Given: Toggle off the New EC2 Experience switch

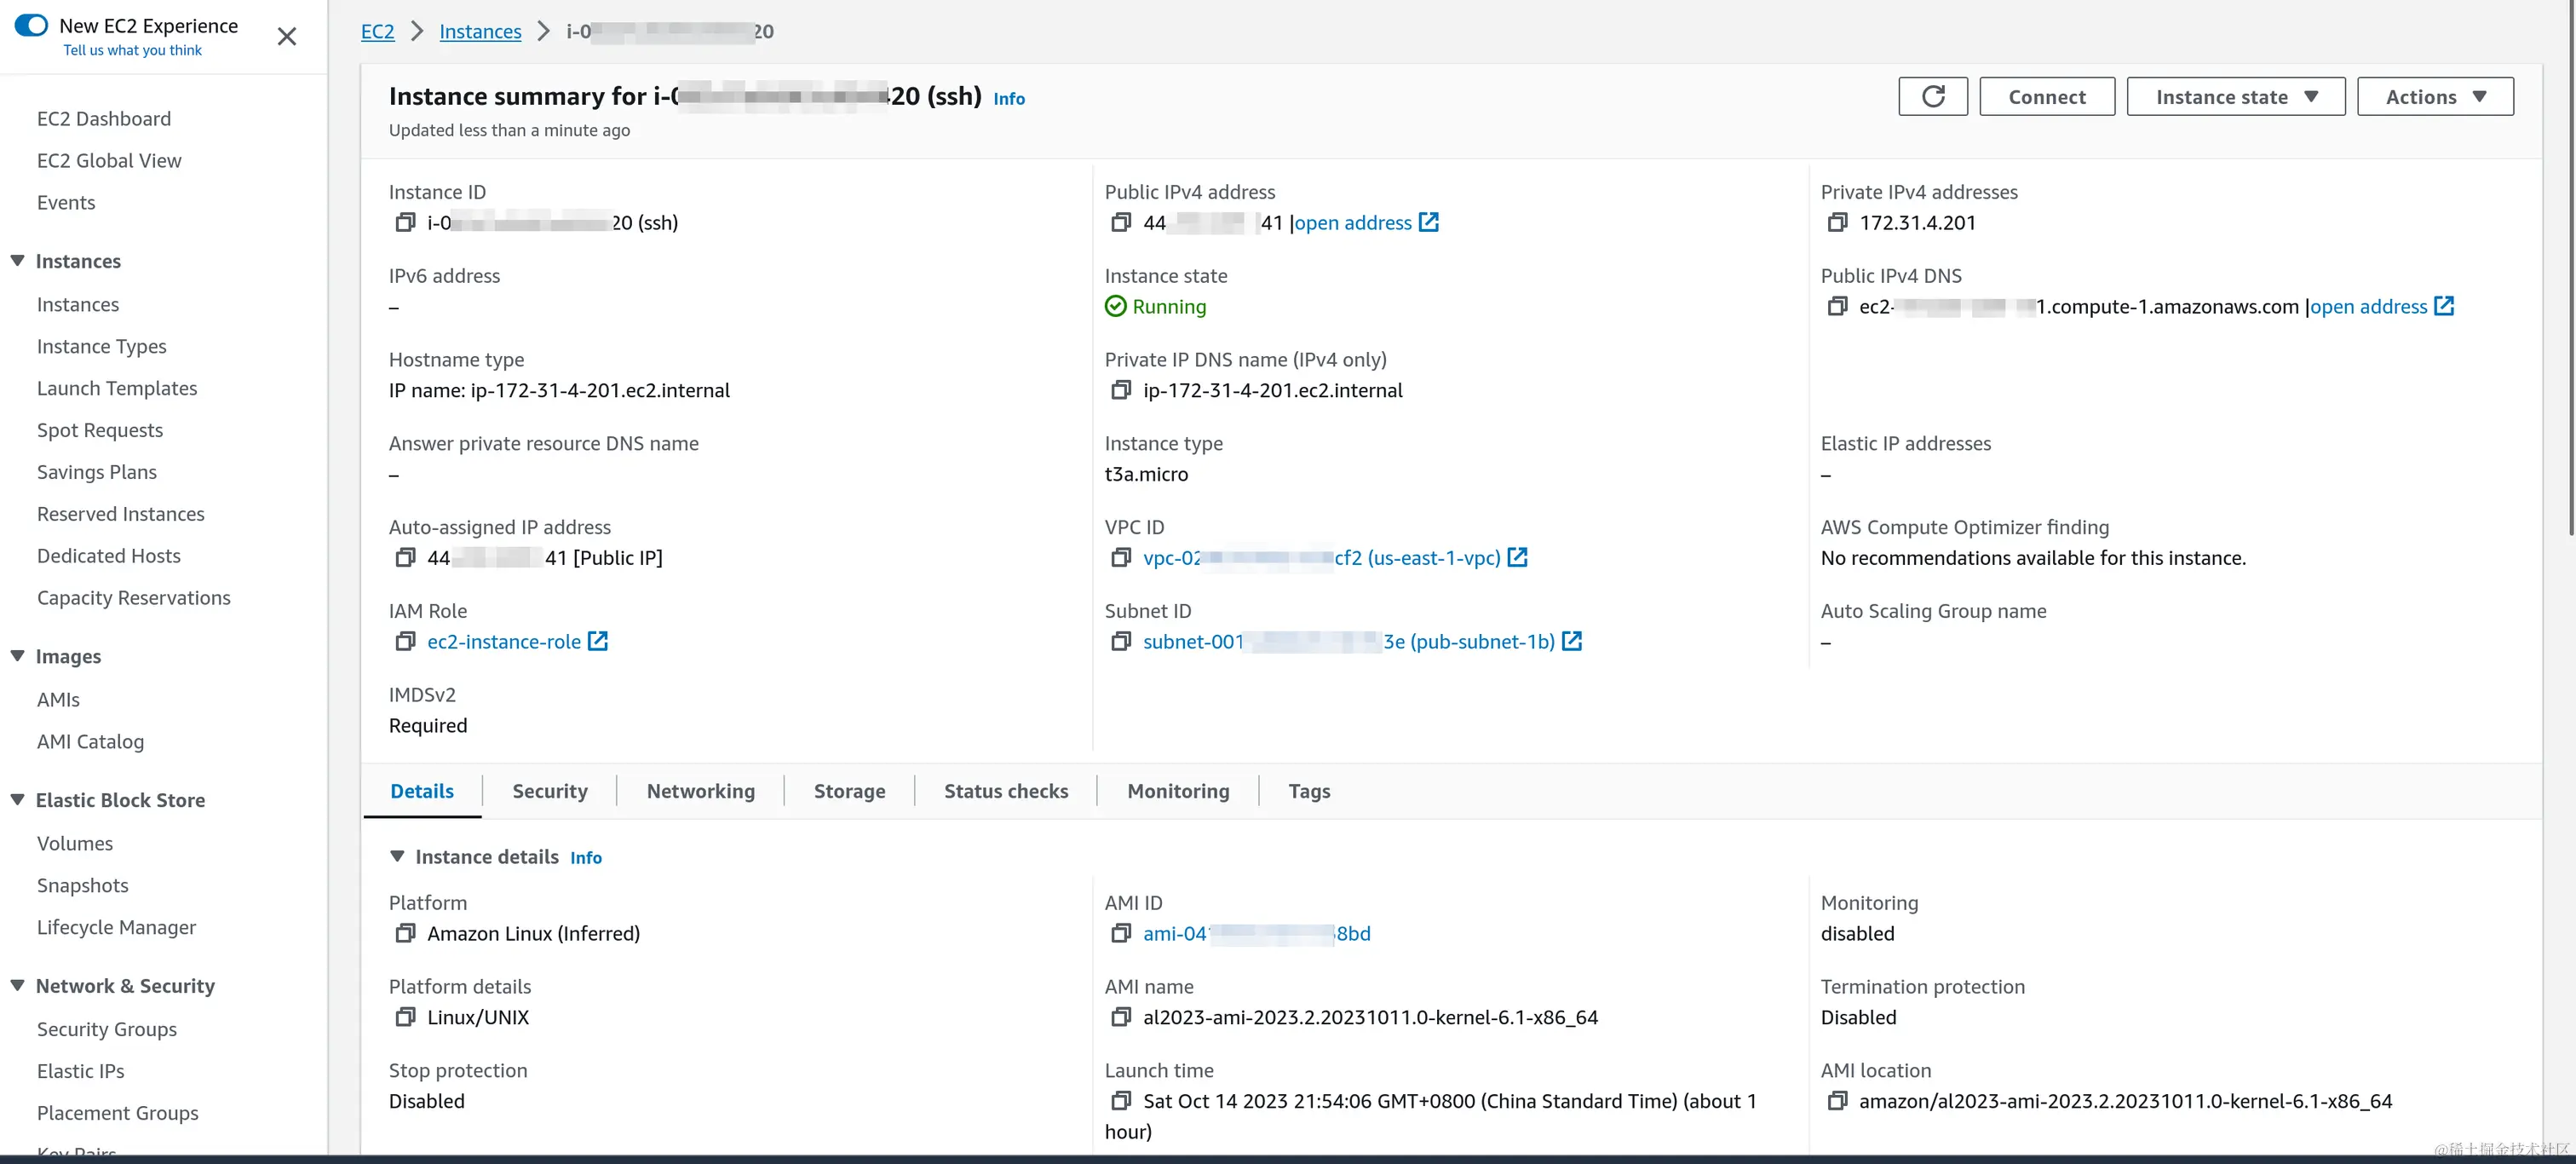Looking at the screenshot, I should 32,24.
